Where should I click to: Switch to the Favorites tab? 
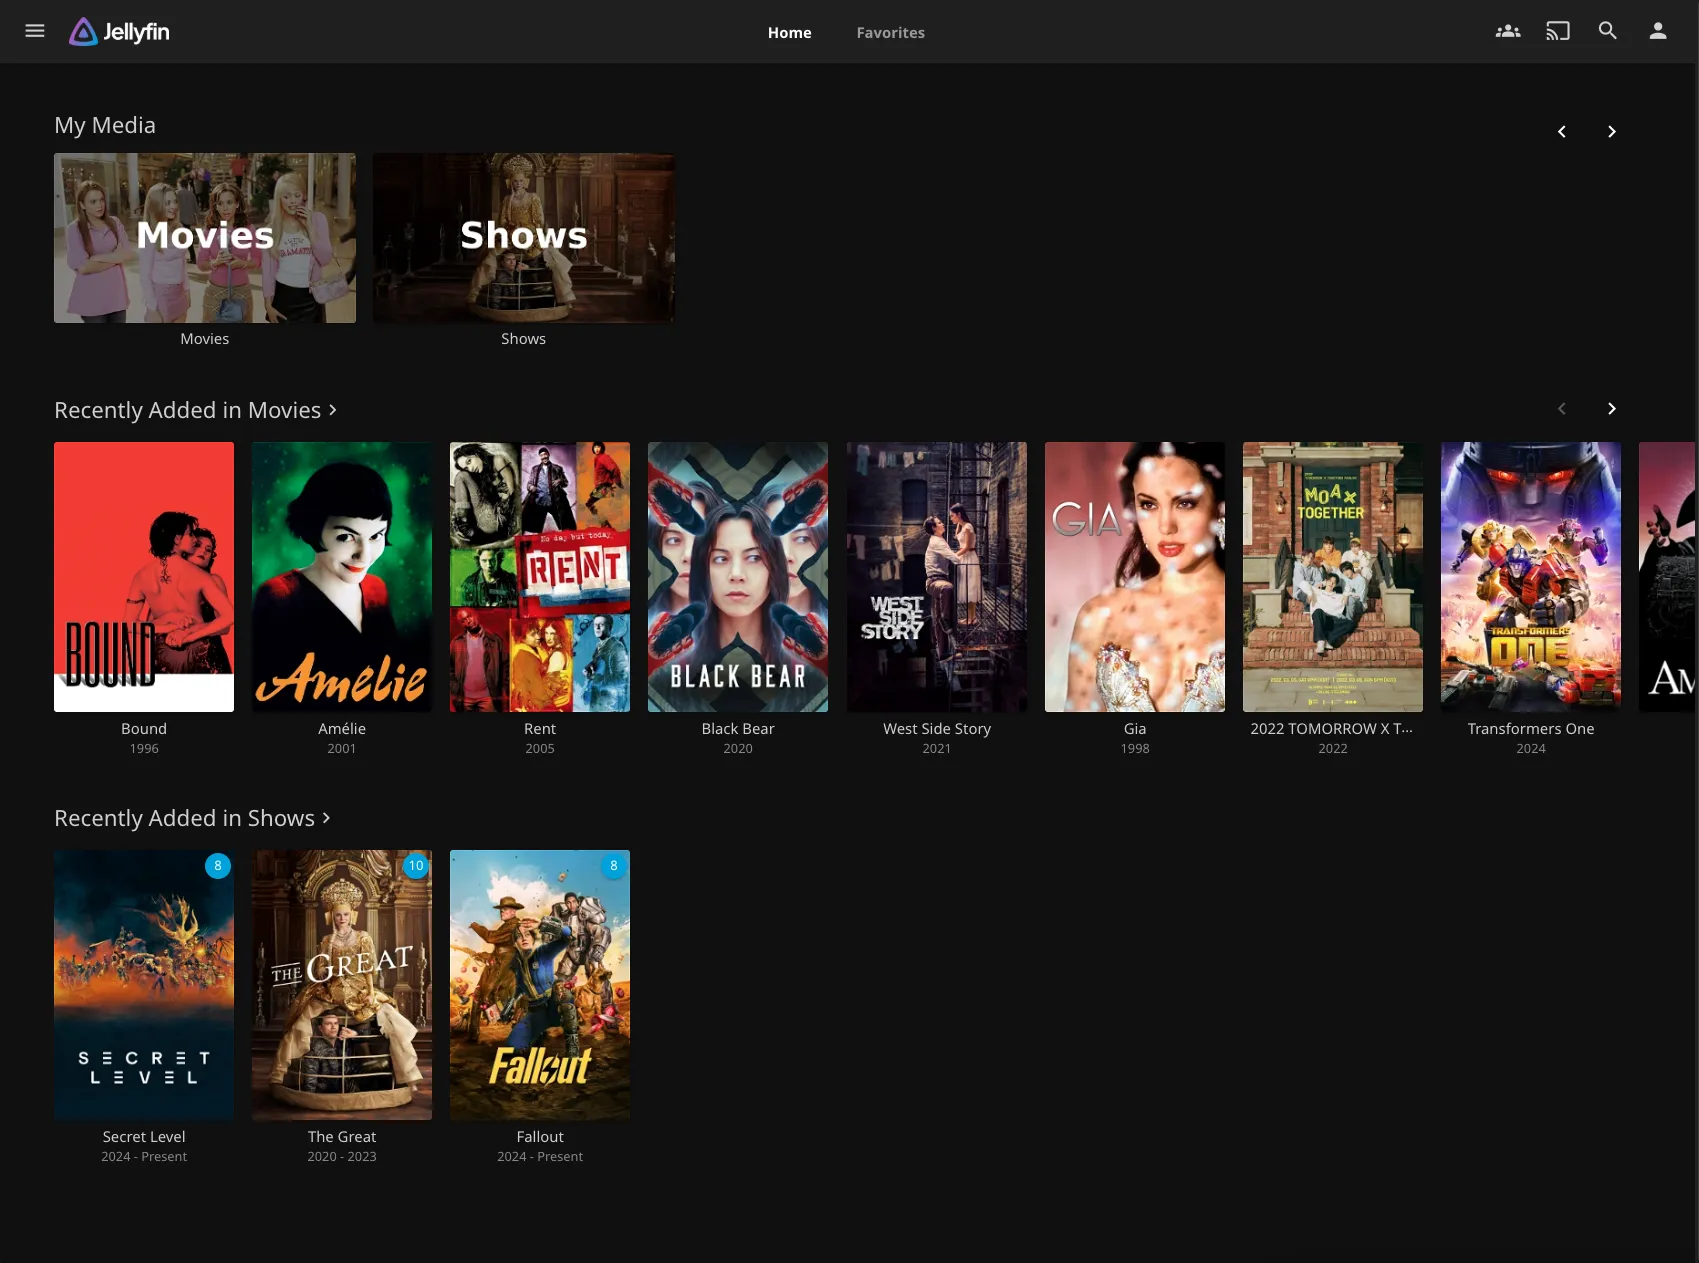tap(891, 33)
